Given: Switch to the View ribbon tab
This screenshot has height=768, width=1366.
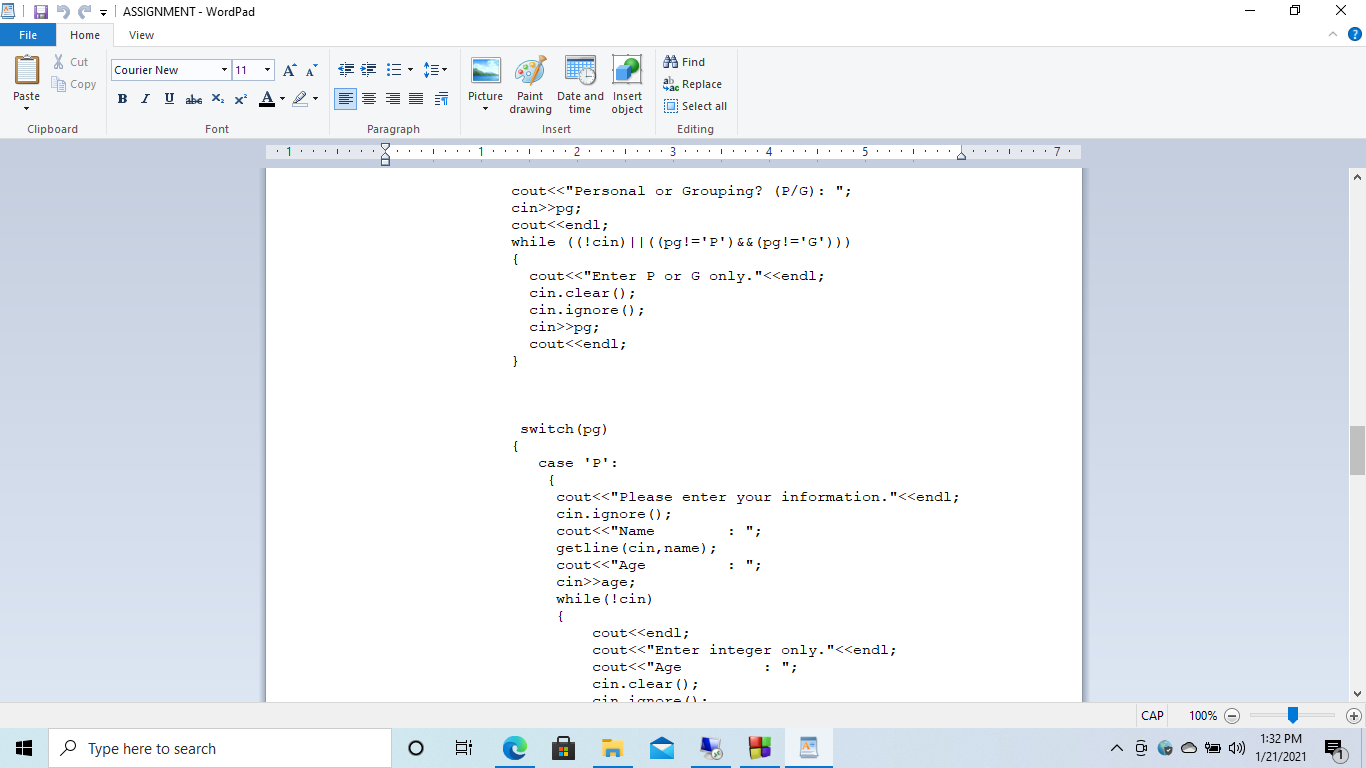Looking at the screenshot, I should pos(142,35).
